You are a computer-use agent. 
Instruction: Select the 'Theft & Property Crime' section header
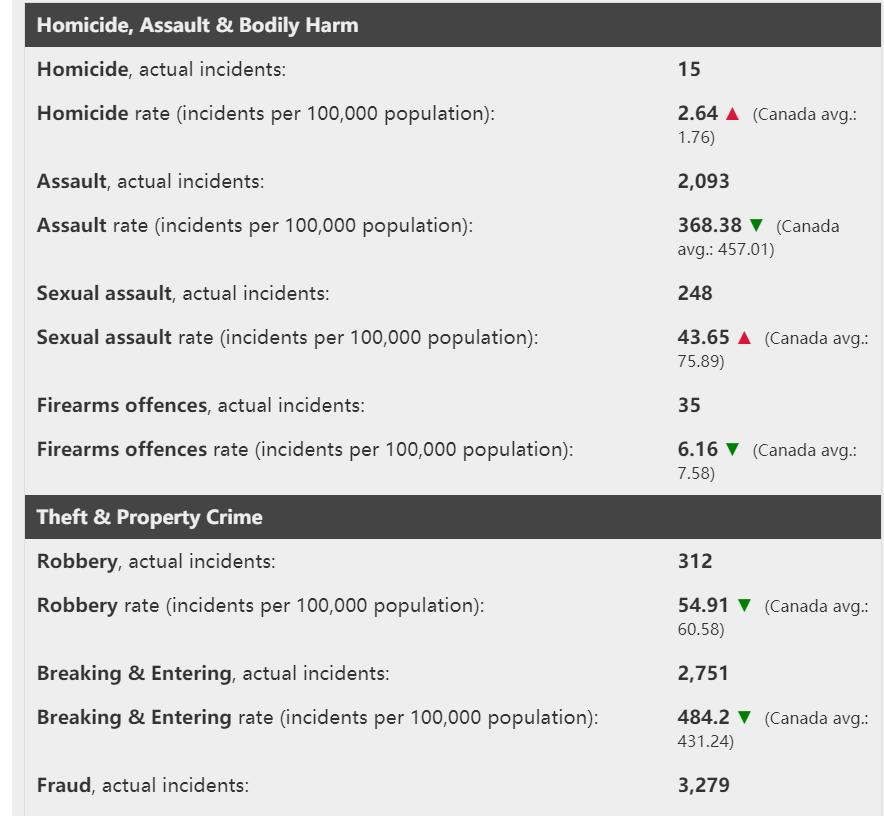click(149, 517)
